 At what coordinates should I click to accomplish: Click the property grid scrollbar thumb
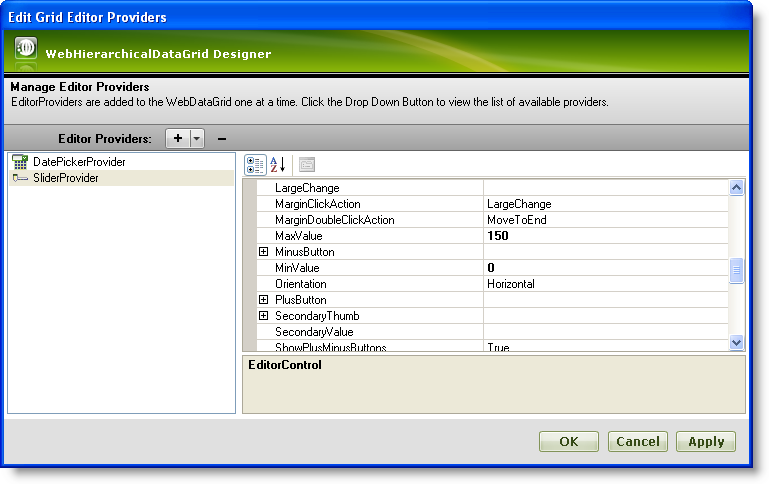coord(736,270)
